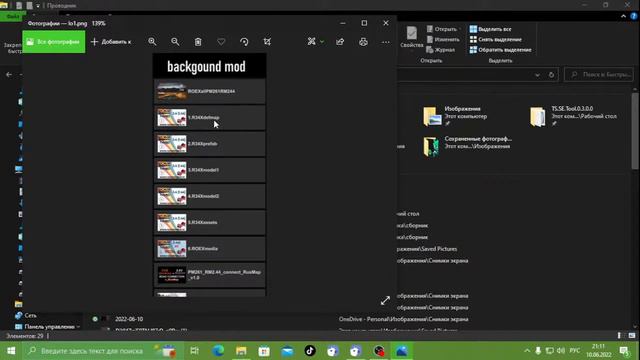Click Снять выделение (Select none)
640x360 pixels.
coord(496,39)
